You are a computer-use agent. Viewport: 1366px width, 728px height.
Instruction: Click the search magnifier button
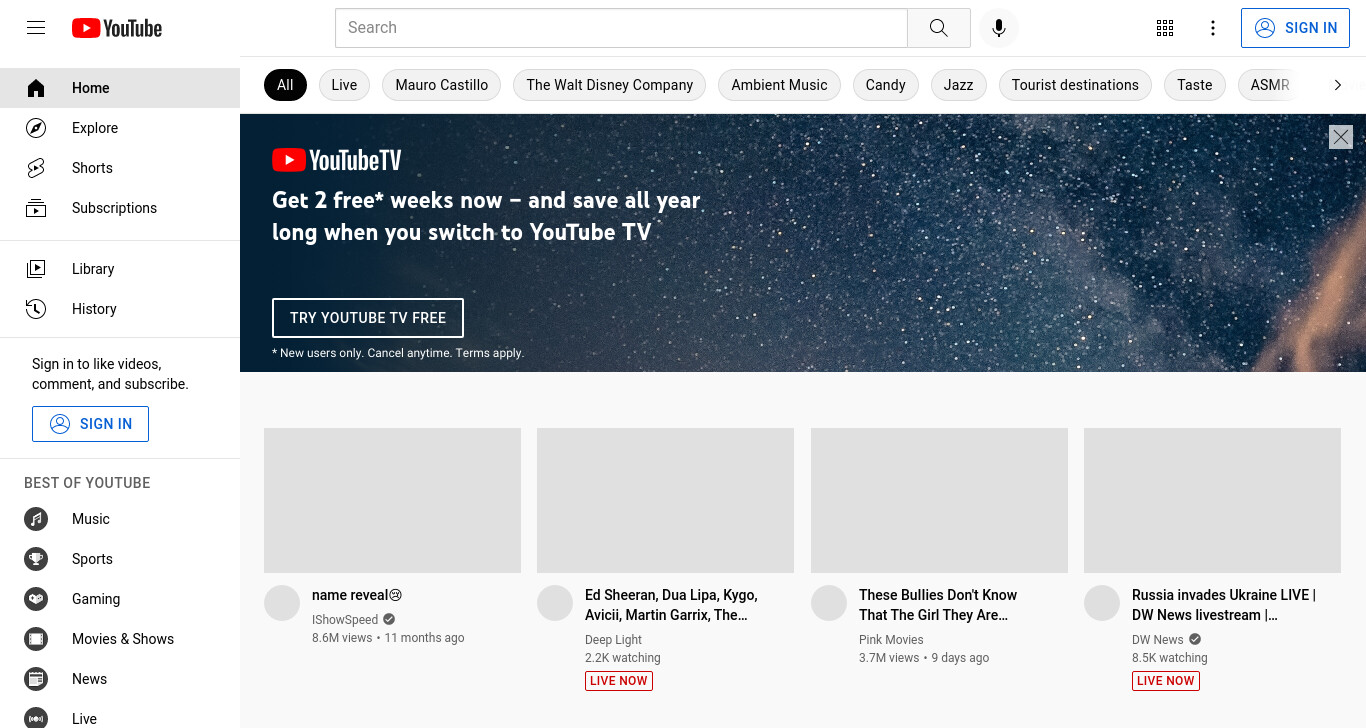click(x=938, y=28)
